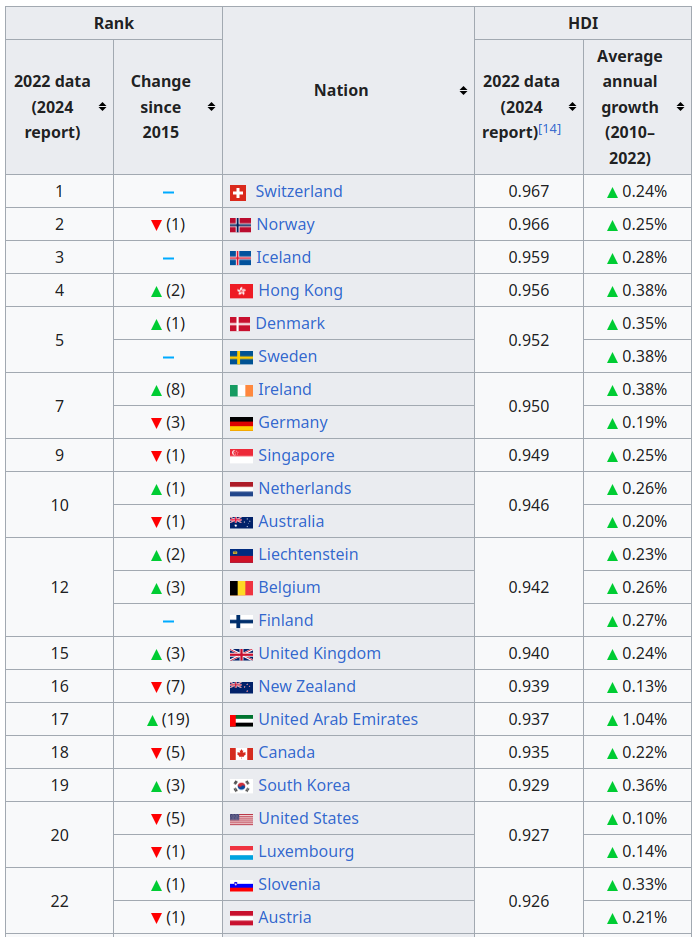Sort by Change since 2015 column arrows
Screen dimensions: 698x937
pos(211,106)
